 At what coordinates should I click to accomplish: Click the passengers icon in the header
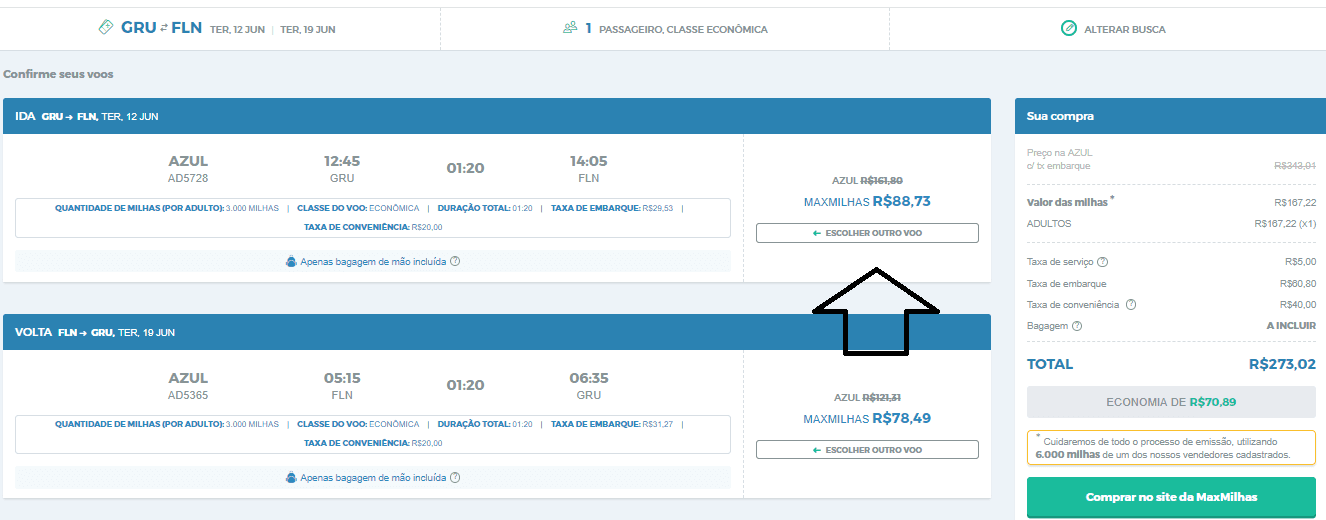click(x=570, y=28)
